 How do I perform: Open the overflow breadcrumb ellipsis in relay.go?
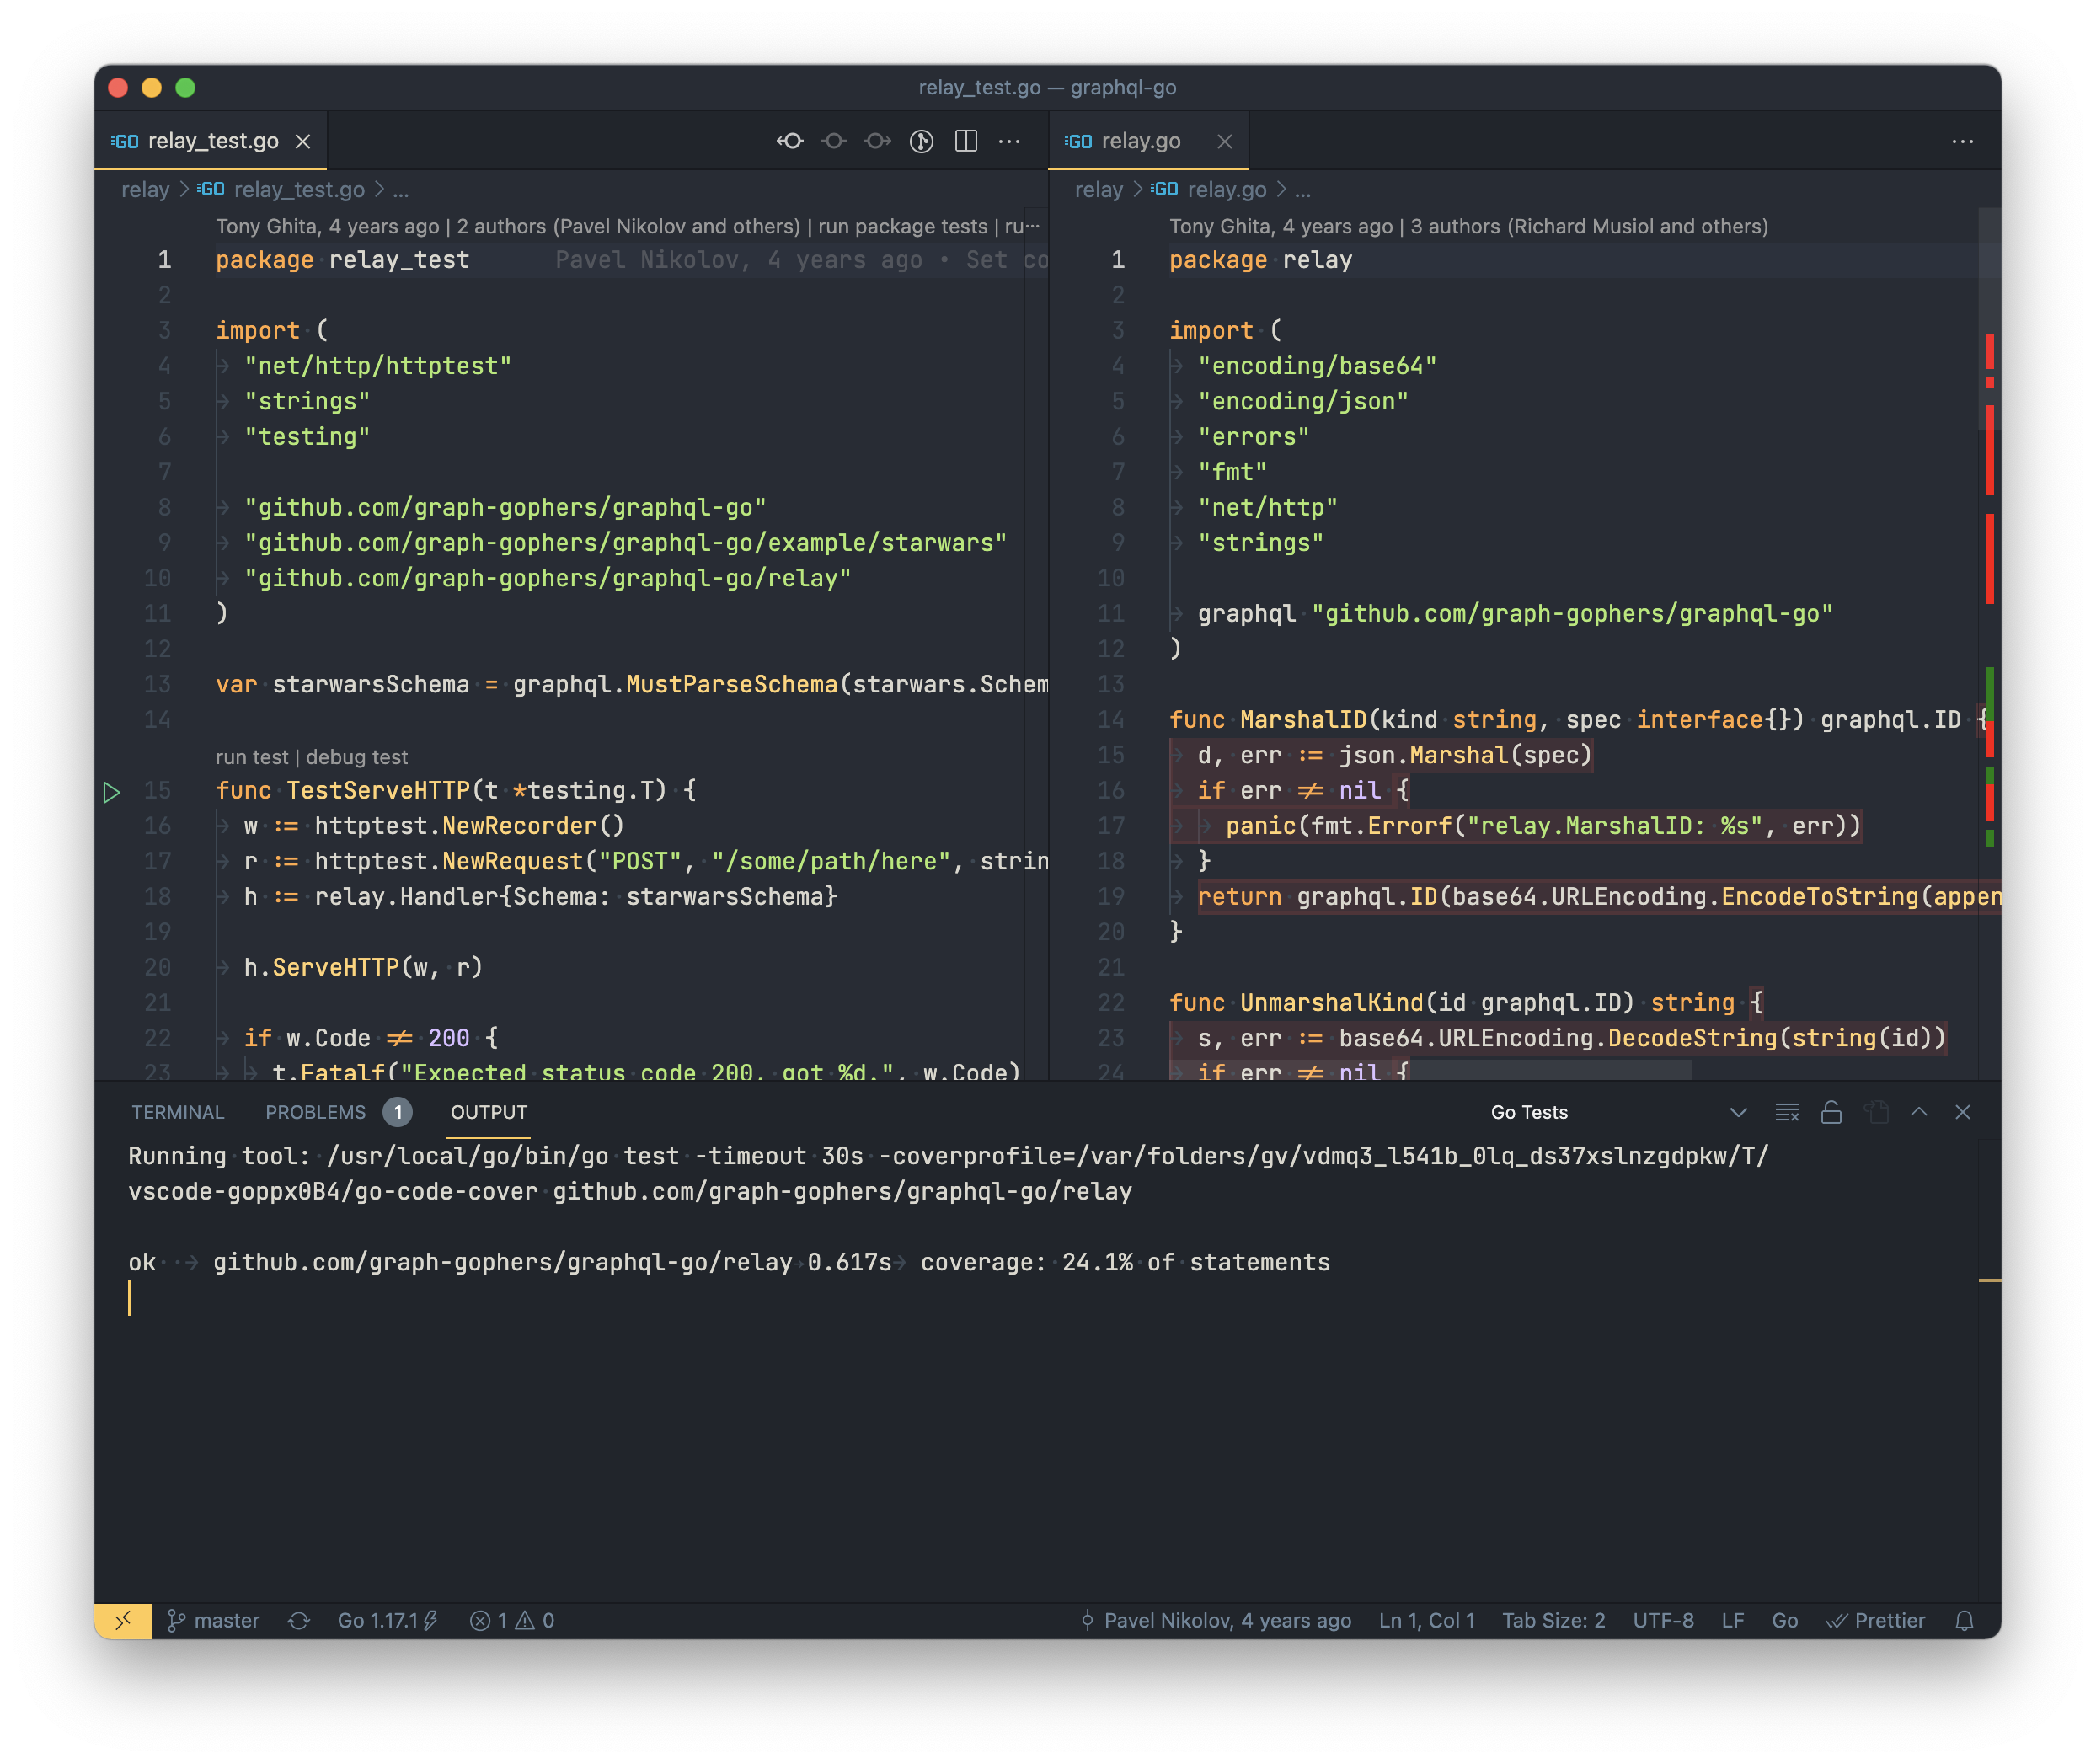pos(1303,189)
